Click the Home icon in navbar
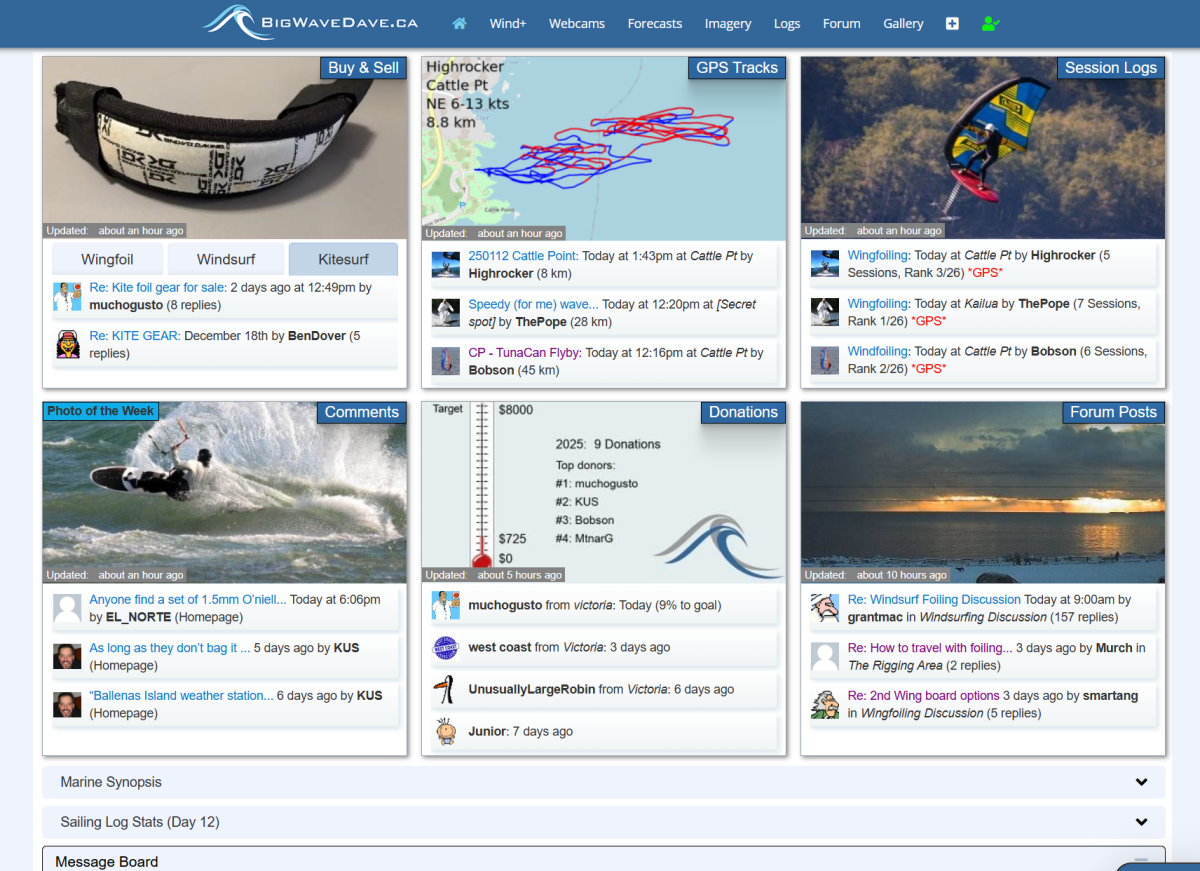This screenshot has height=871, width=1200. 460,23
